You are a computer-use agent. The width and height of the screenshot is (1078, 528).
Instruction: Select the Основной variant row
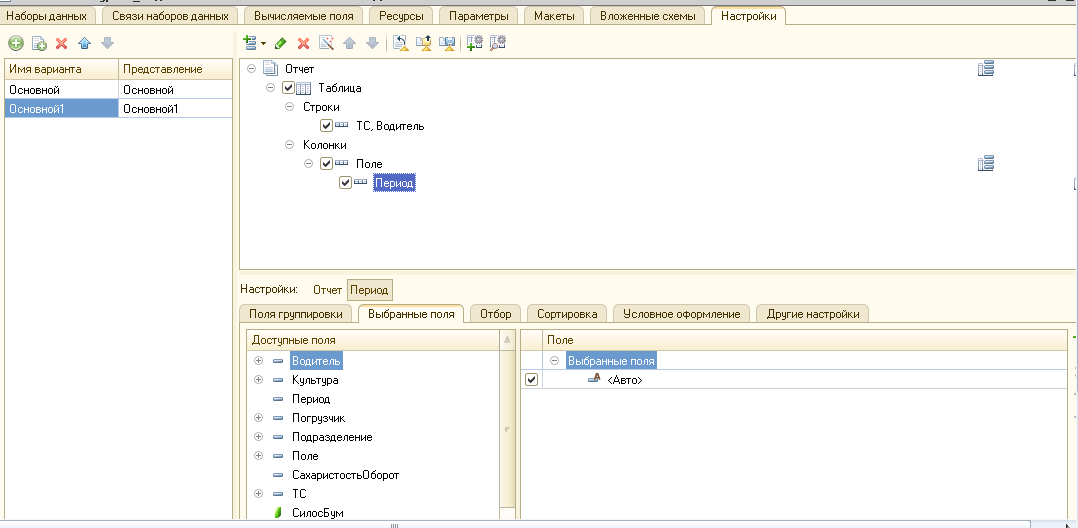coord(118,89)
